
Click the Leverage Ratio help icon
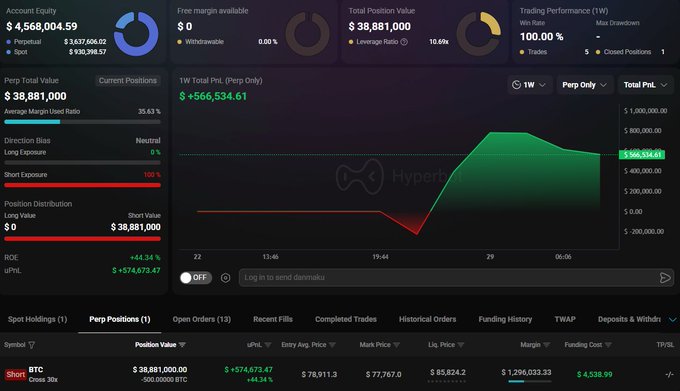coord(404,42)
